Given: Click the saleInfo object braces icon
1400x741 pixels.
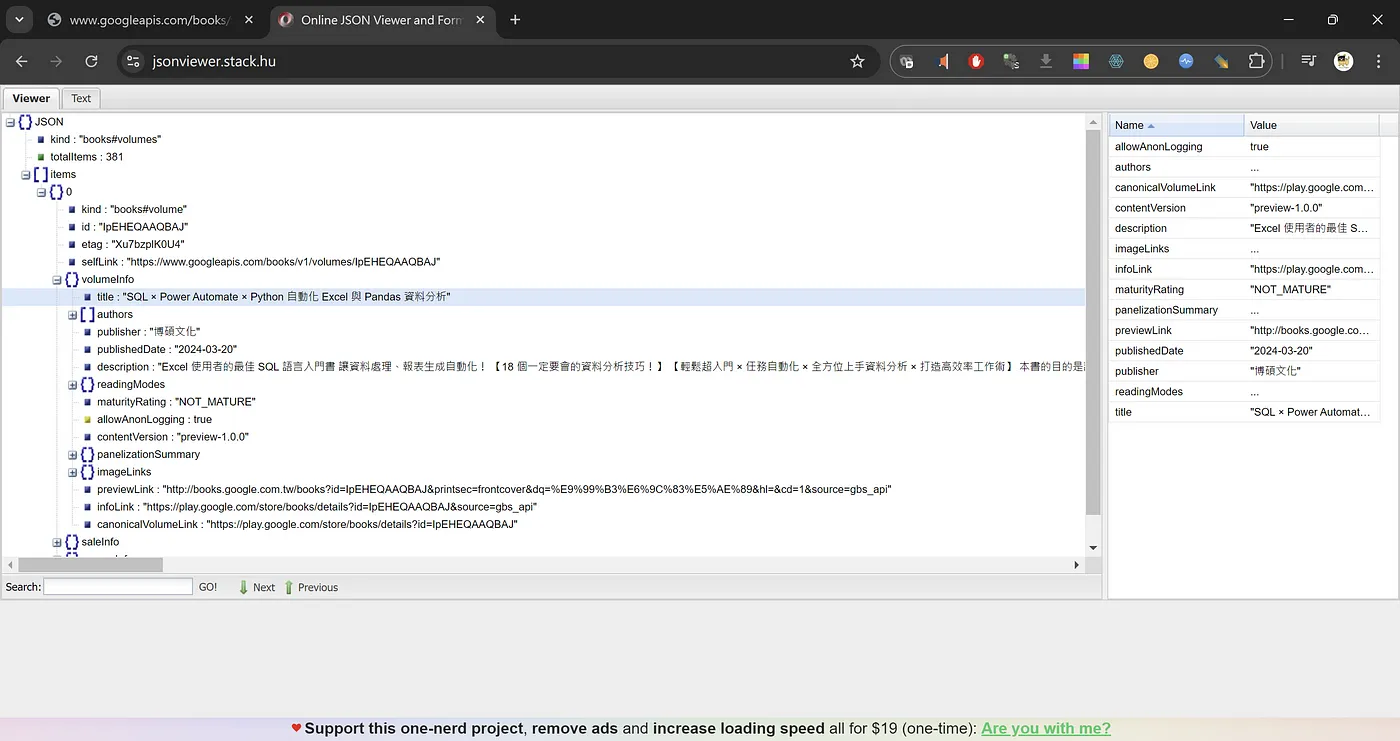Looking at the screenshot, I should point(72,542).
